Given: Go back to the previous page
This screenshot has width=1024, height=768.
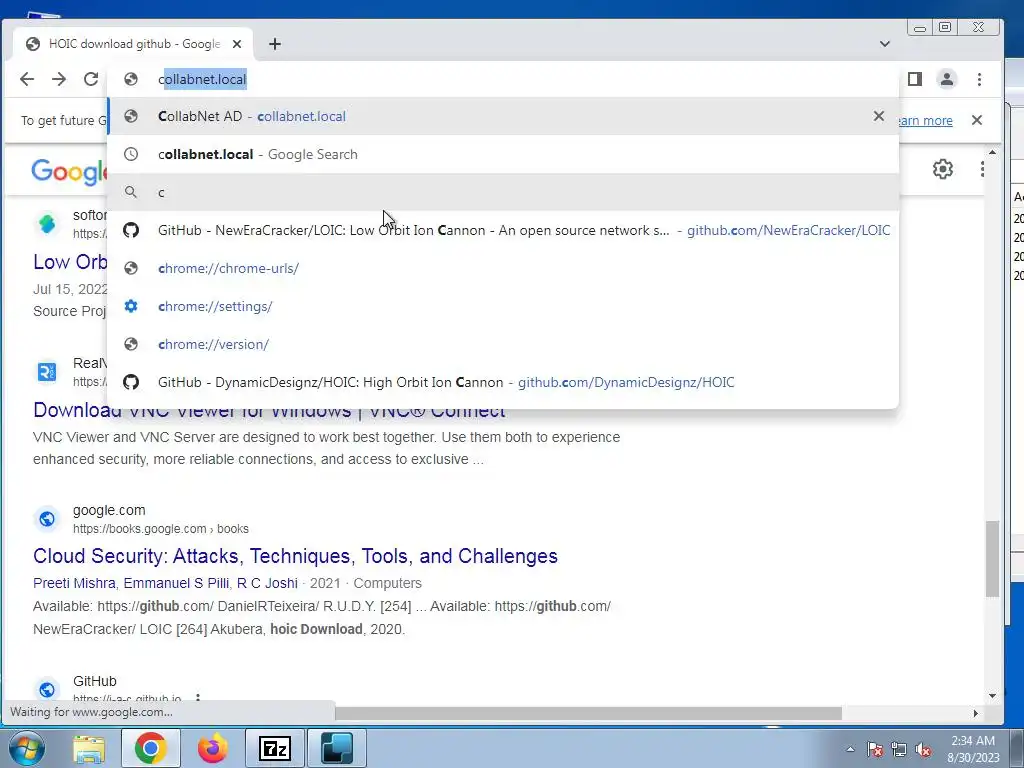Looking at the screenshot, I should click(27, 79).
